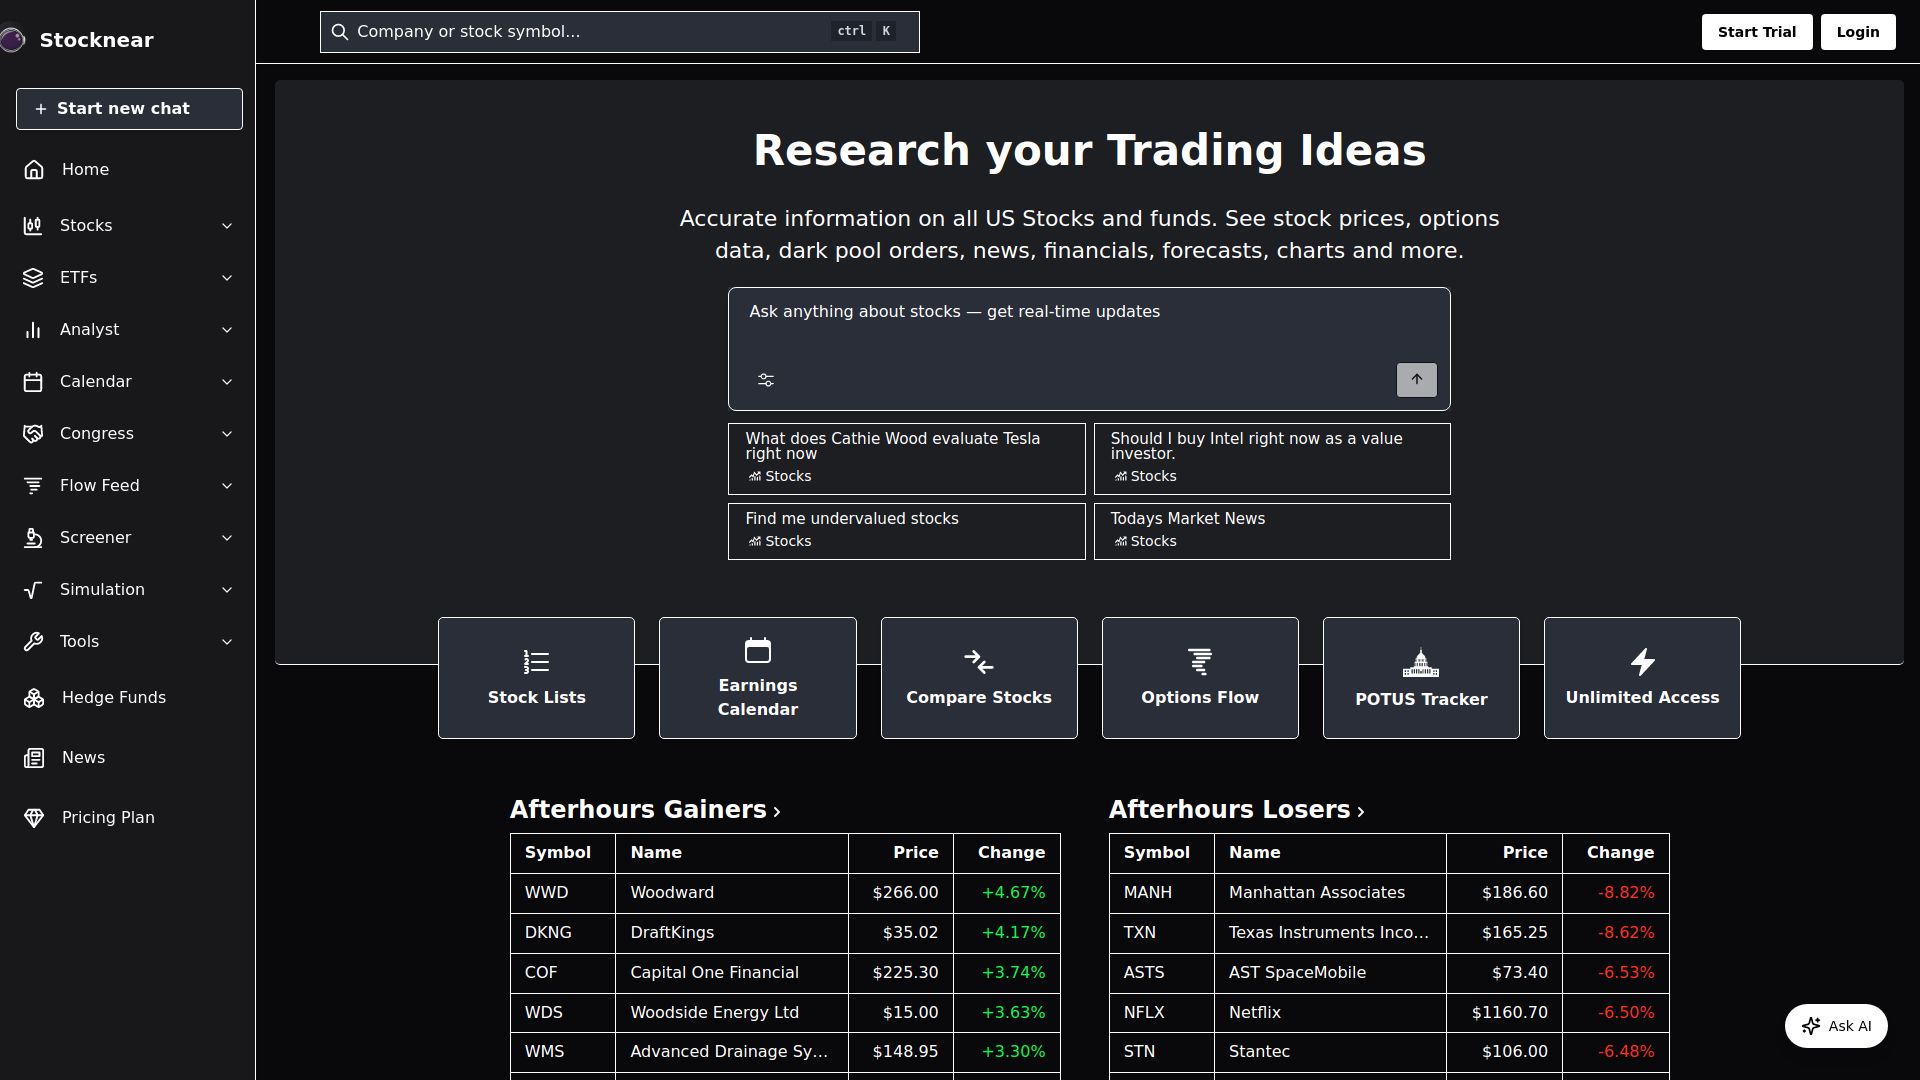Click chat filter settings sliders icon
The width and height of the screenshot is (1920, 1080).
click(x=766, y=380)
